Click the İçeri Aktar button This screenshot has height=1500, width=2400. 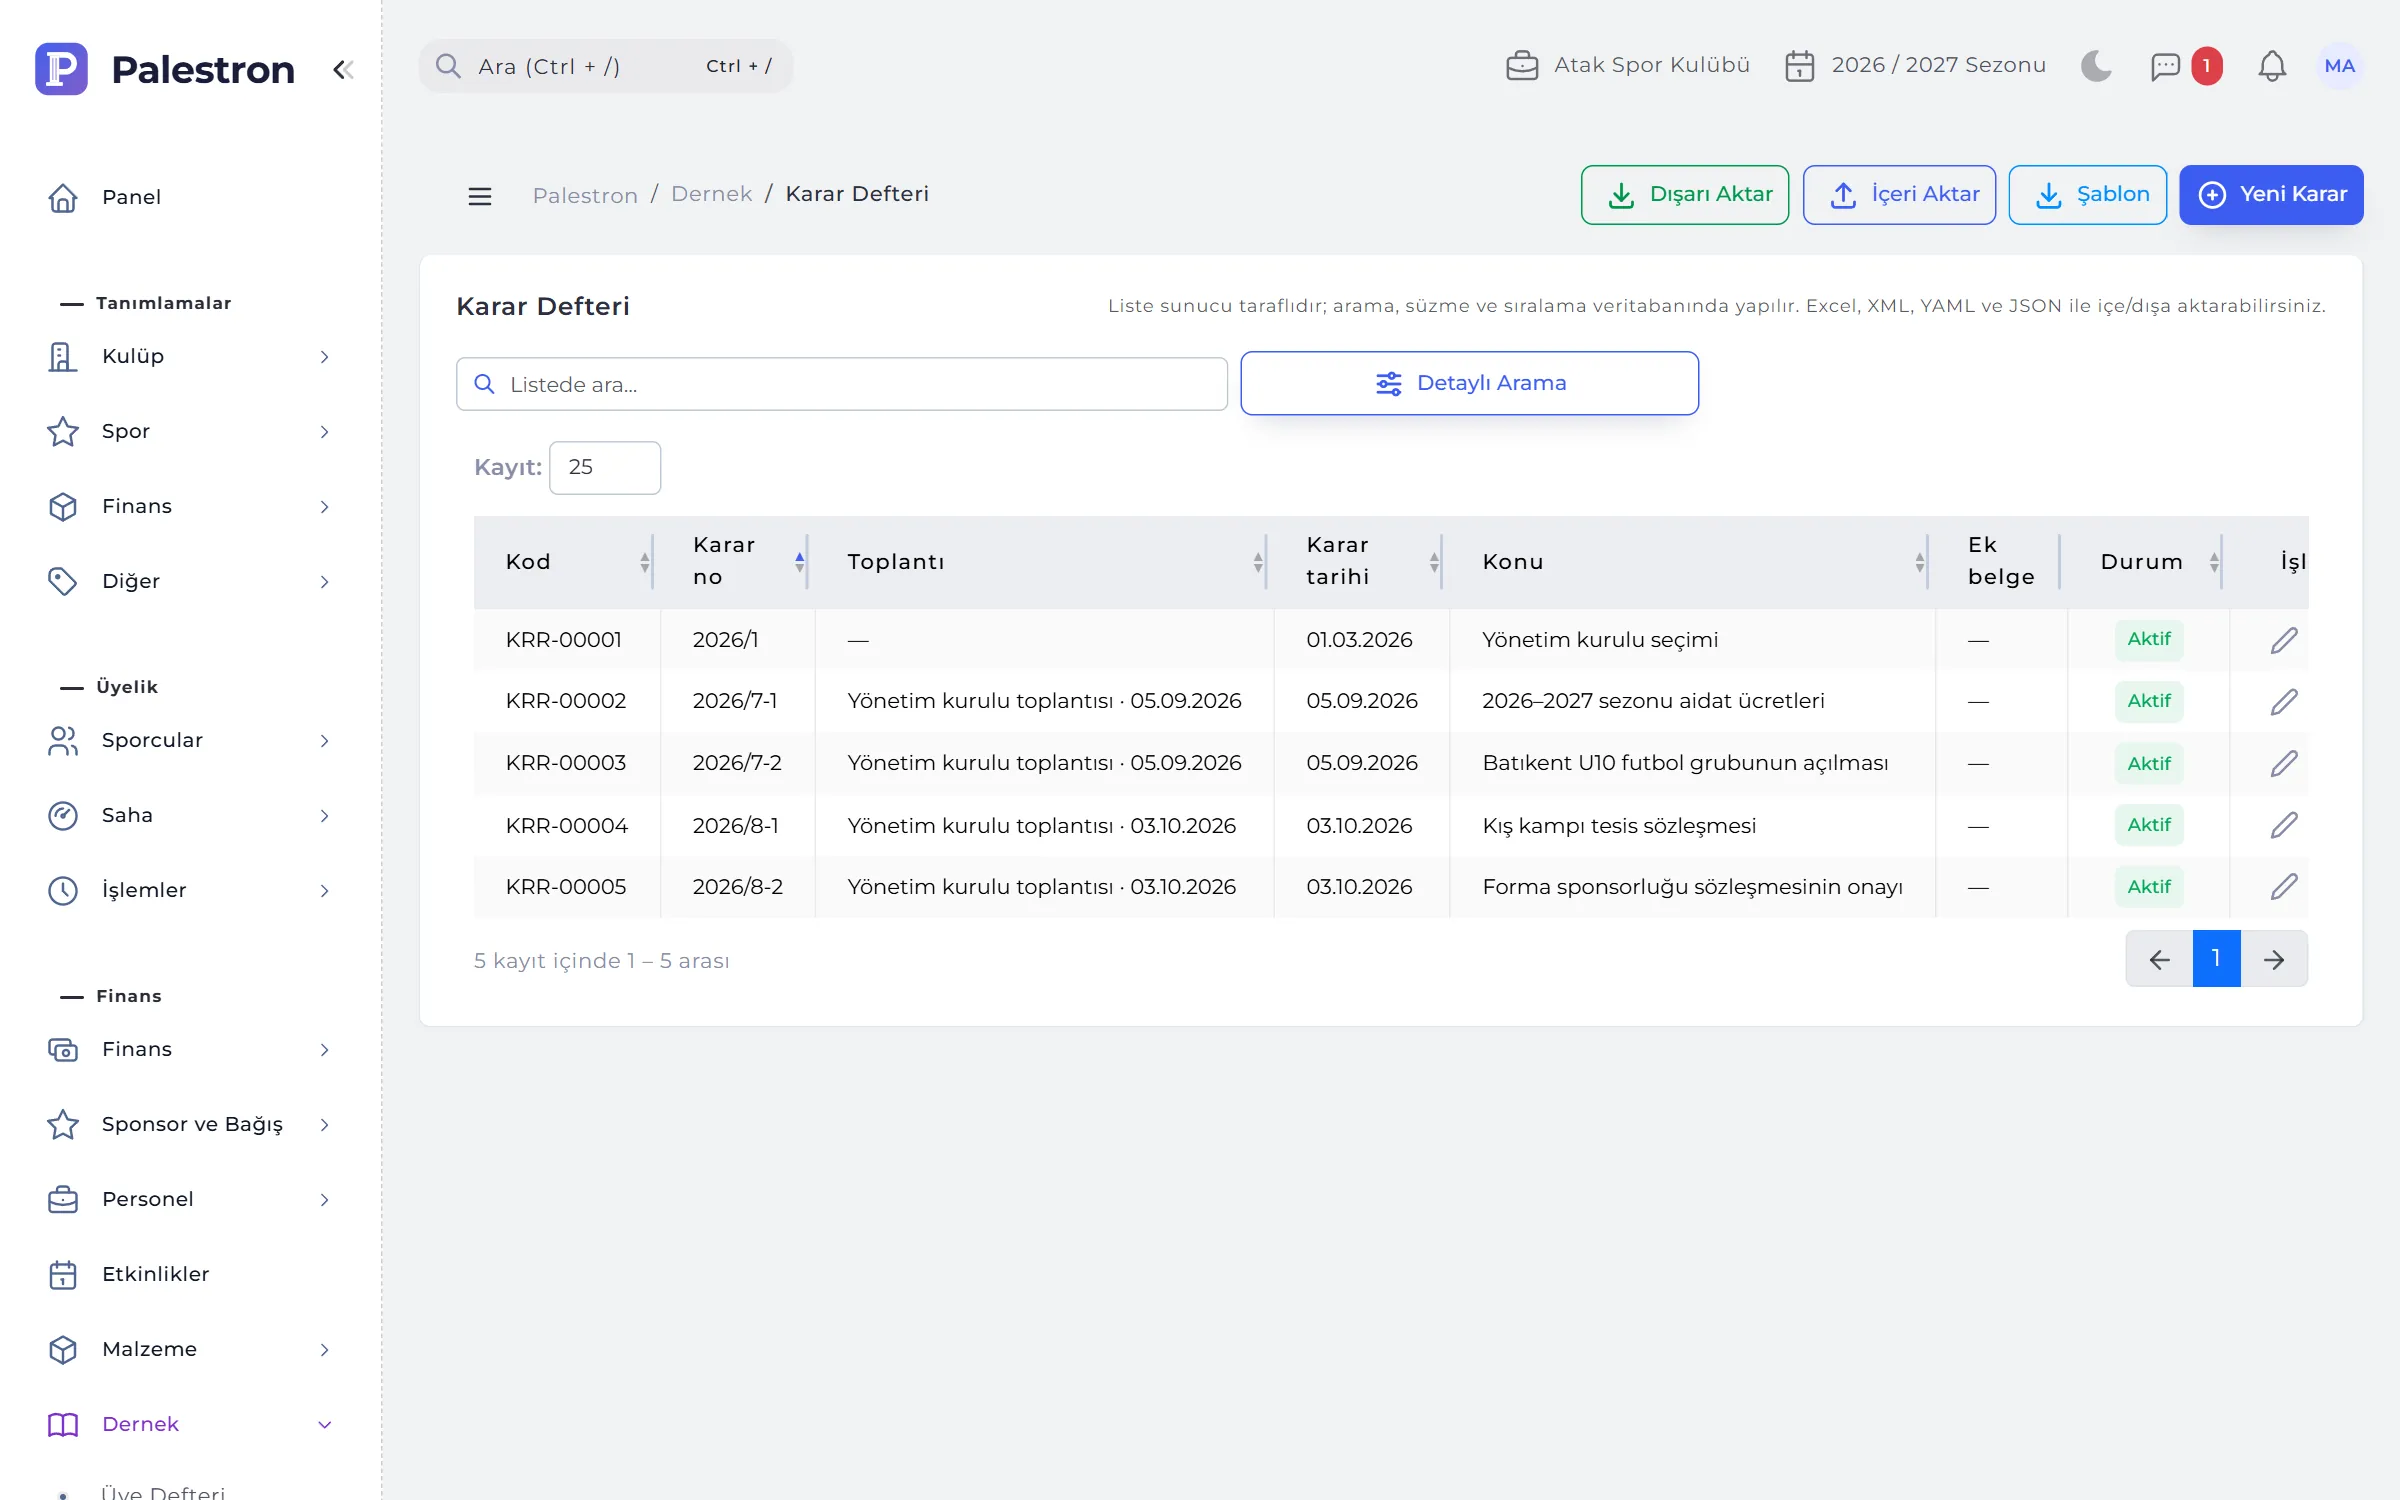1899,195
